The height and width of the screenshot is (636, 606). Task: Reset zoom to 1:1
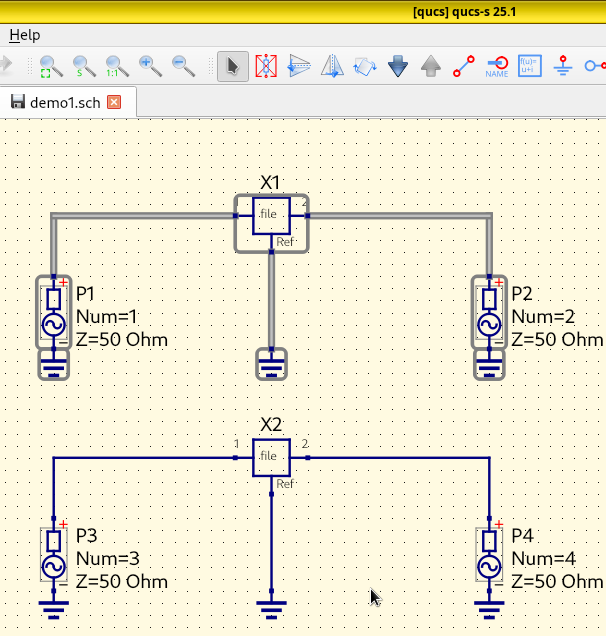117,67
